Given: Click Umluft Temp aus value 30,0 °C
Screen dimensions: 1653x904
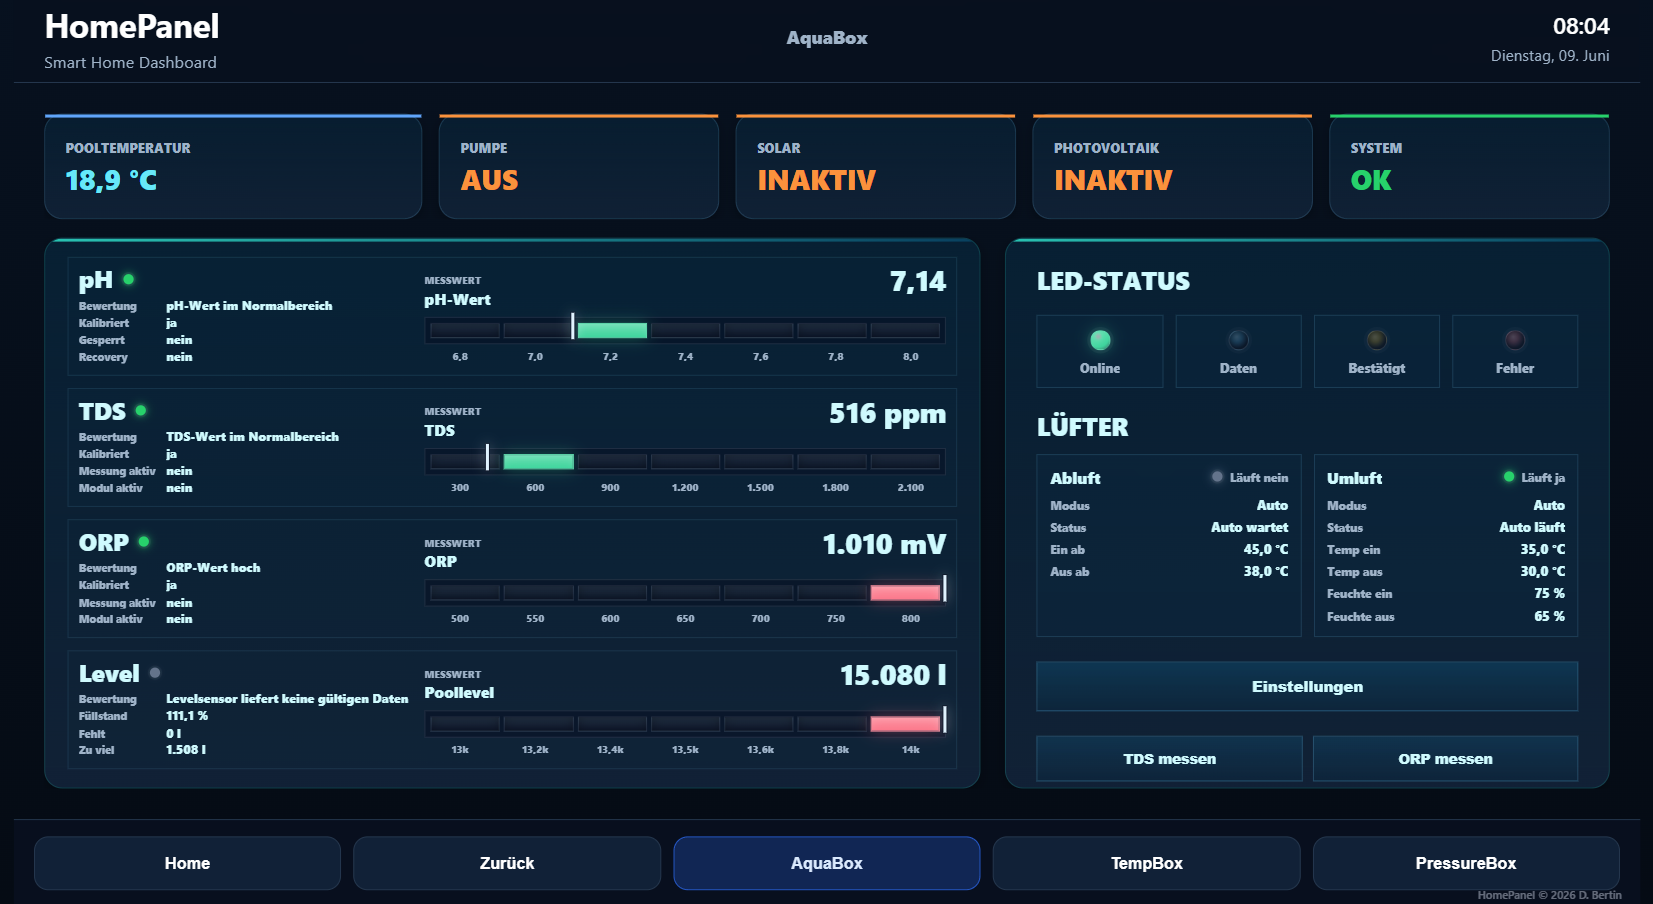Looking at the screenshot, I should pyautogui.click(x=1543, y=571).
